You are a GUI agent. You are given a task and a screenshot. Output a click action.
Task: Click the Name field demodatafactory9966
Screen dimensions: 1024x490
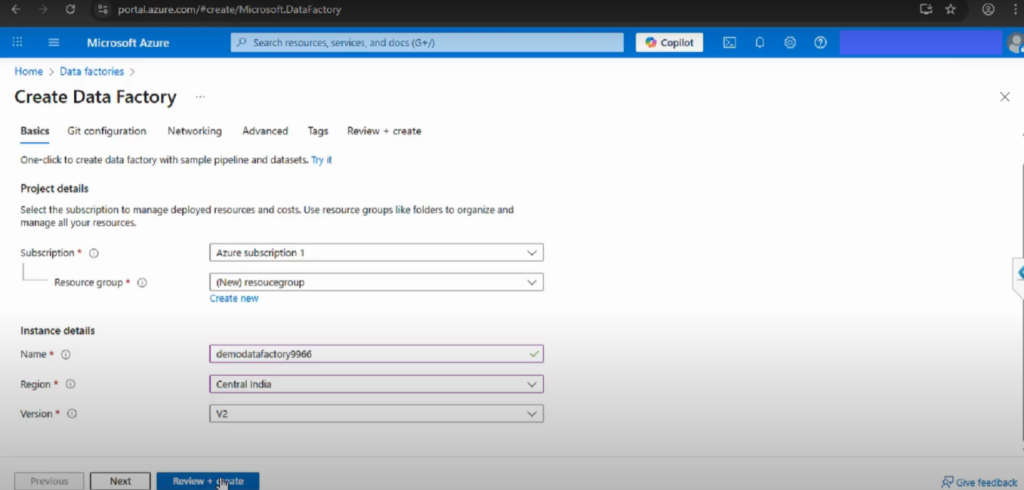376,353
